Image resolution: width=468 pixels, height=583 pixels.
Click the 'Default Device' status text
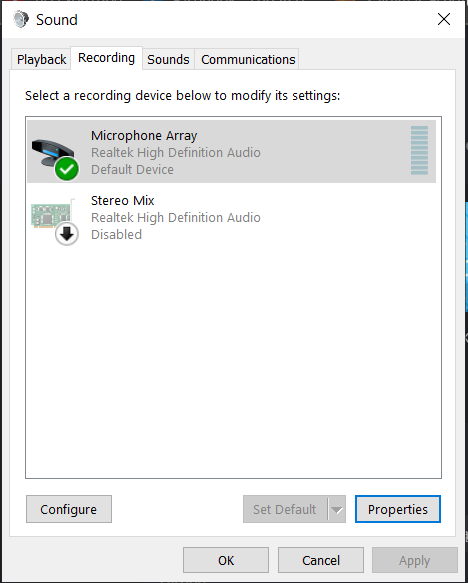click(x=132, y=170)
